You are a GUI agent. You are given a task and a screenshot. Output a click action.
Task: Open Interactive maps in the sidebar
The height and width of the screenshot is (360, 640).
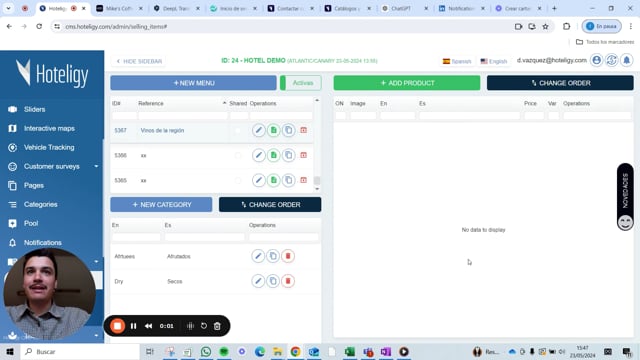pos(49,128)
